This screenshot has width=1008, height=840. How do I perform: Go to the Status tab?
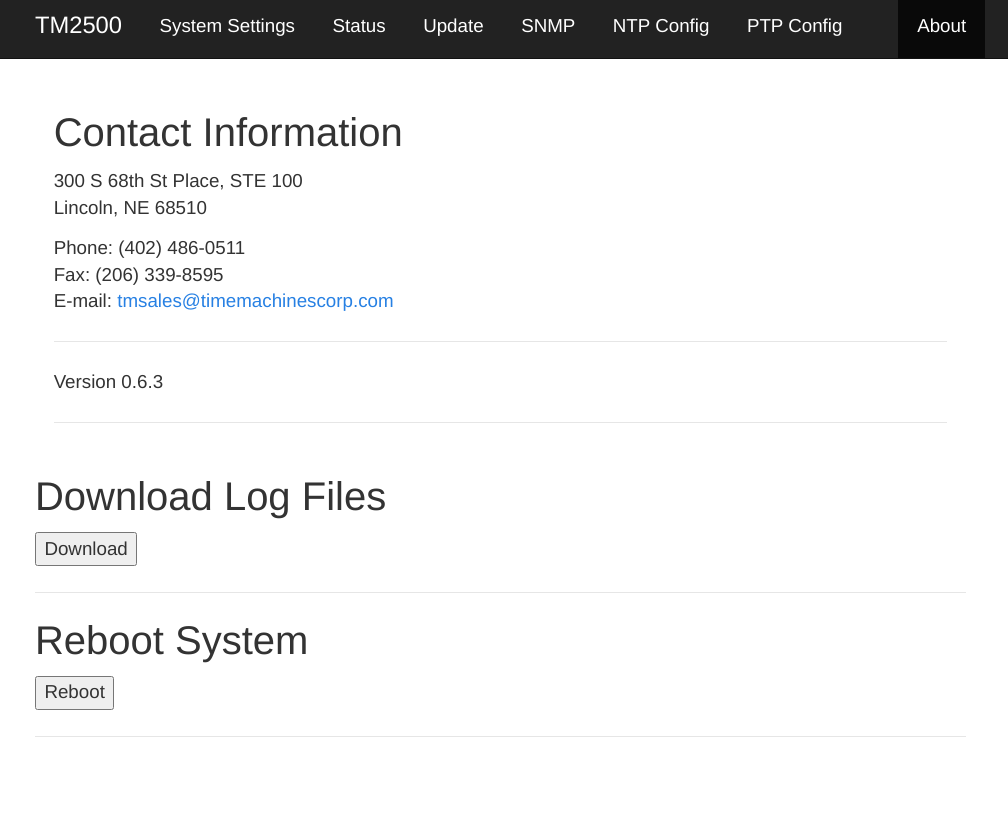click(358, 26)
